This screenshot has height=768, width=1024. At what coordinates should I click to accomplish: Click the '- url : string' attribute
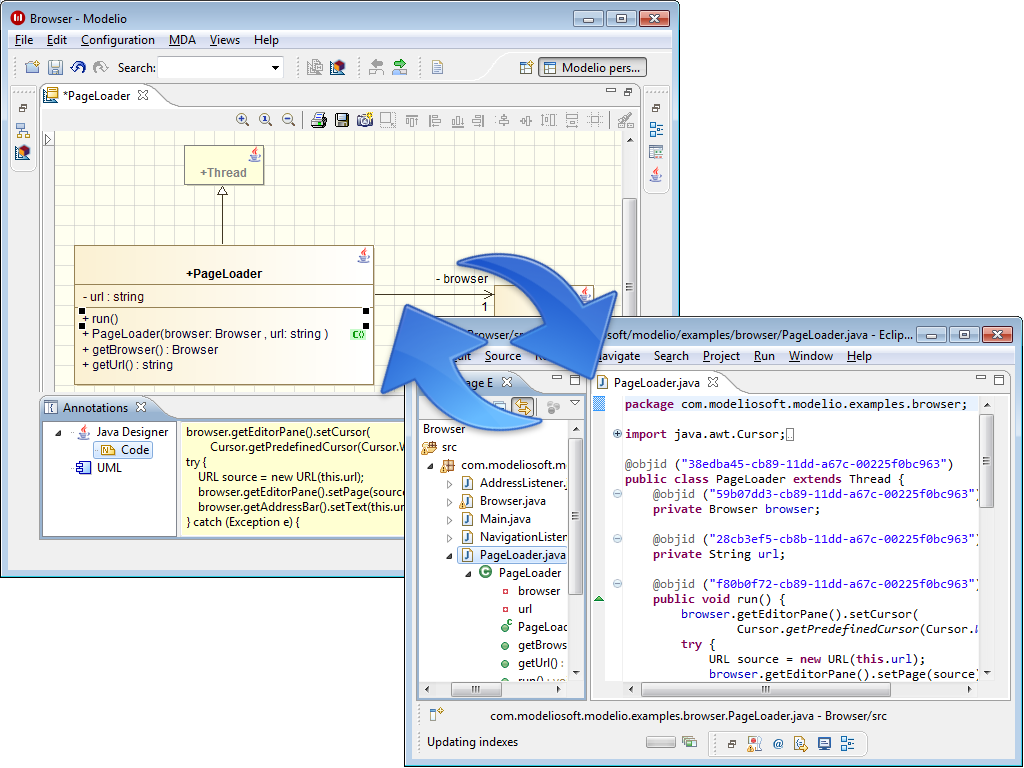[x=113, y=296]
